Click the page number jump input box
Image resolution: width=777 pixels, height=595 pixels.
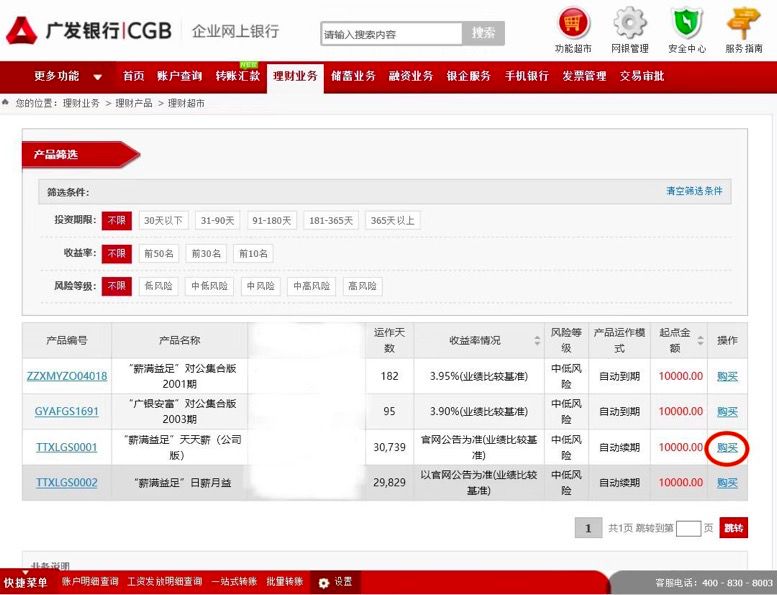[688, 528]
